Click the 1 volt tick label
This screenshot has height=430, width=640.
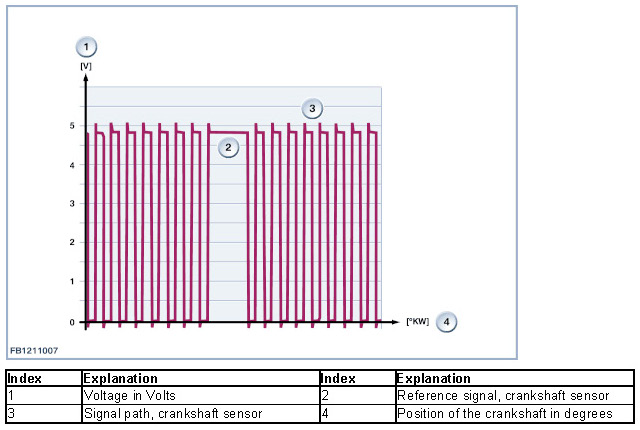[71, 282]
